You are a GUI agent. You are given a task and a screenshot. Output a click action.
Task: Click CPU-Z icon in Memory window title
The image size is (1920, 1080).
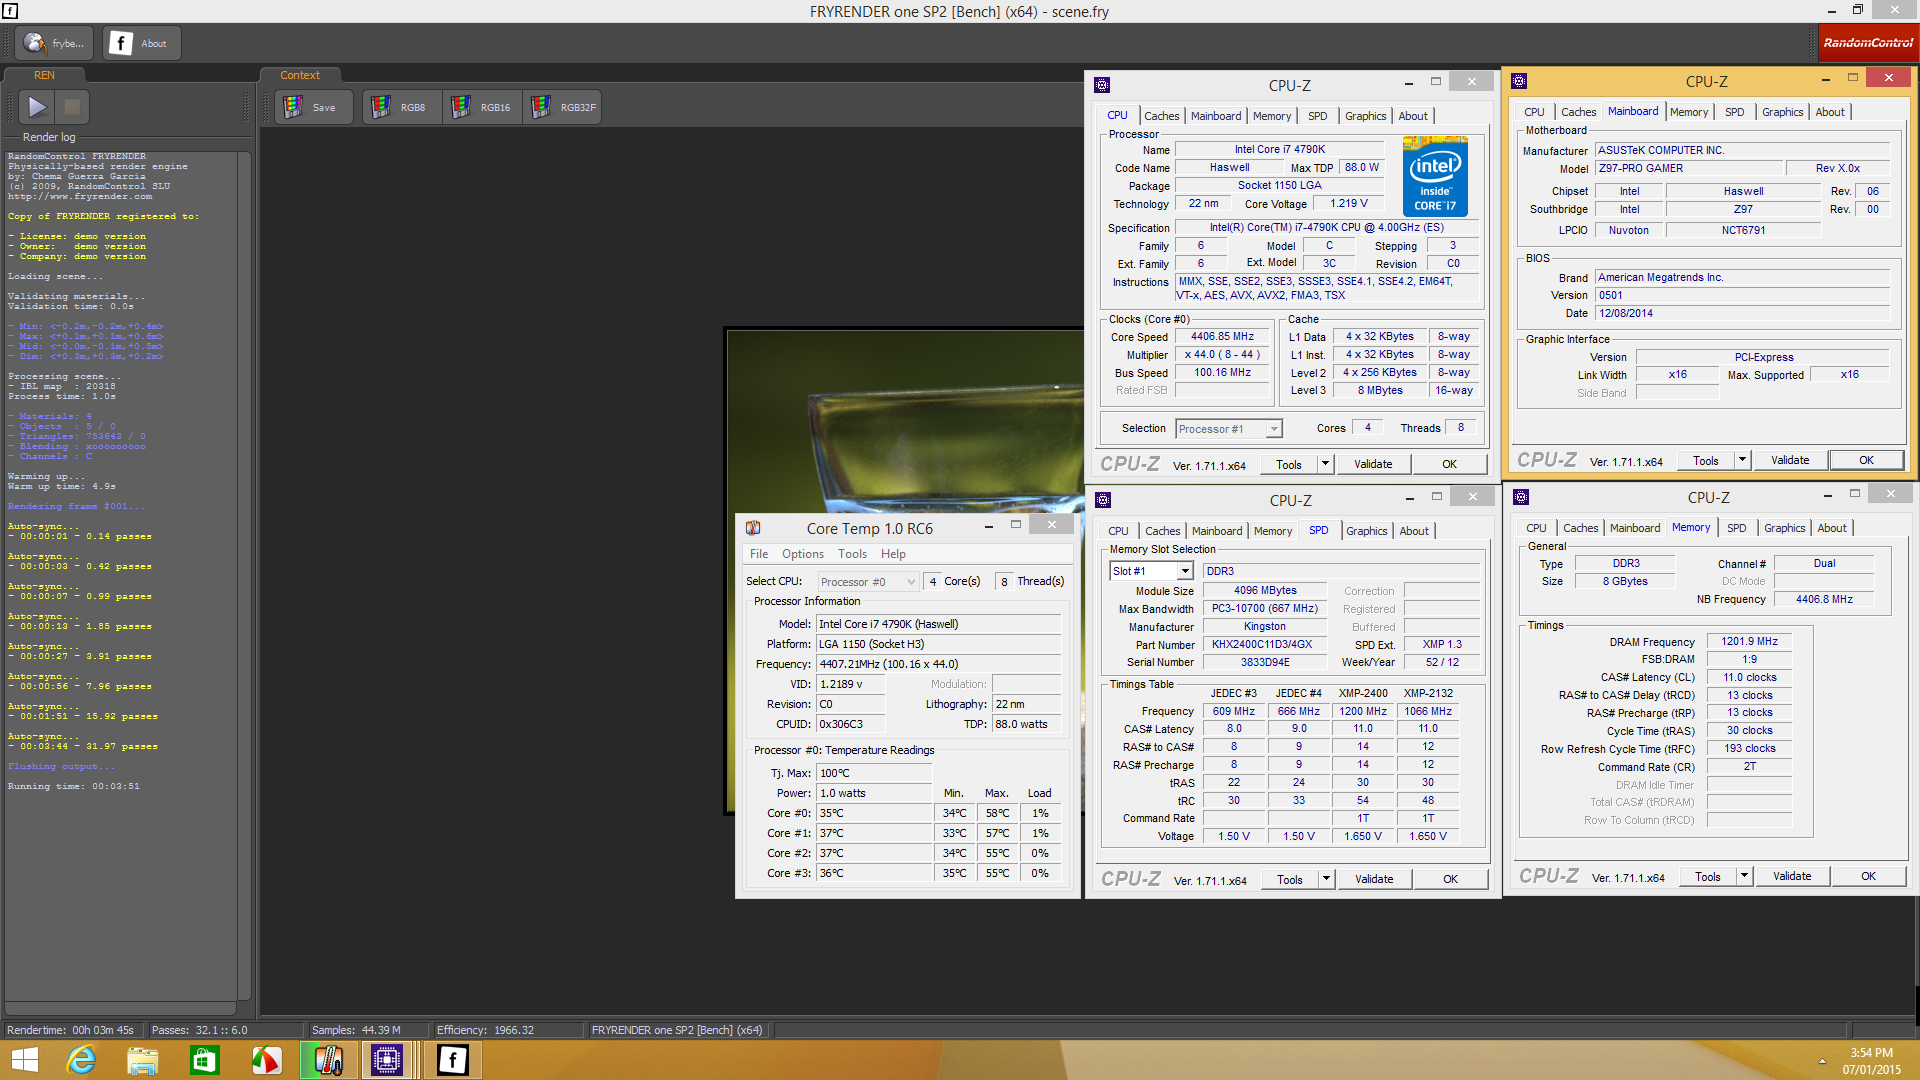[1521, 497]
